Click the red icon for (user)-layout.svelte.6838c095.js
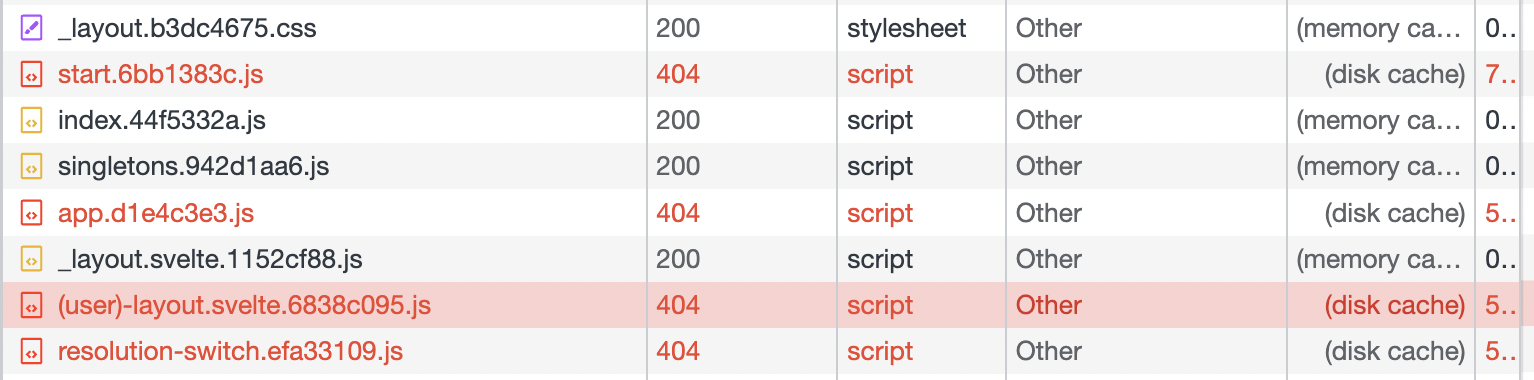 [31, 306]
